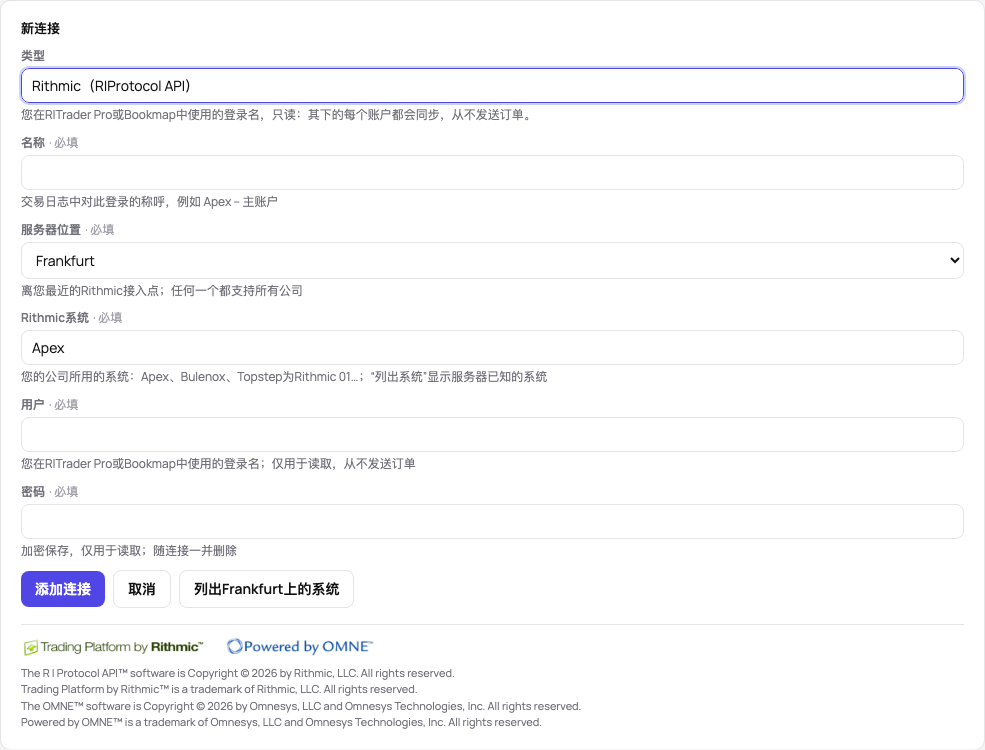Click the 离您最近的Rithmic接入点 hint text
The height and width of the screenshot is (750, 985).
pos(161,291)
